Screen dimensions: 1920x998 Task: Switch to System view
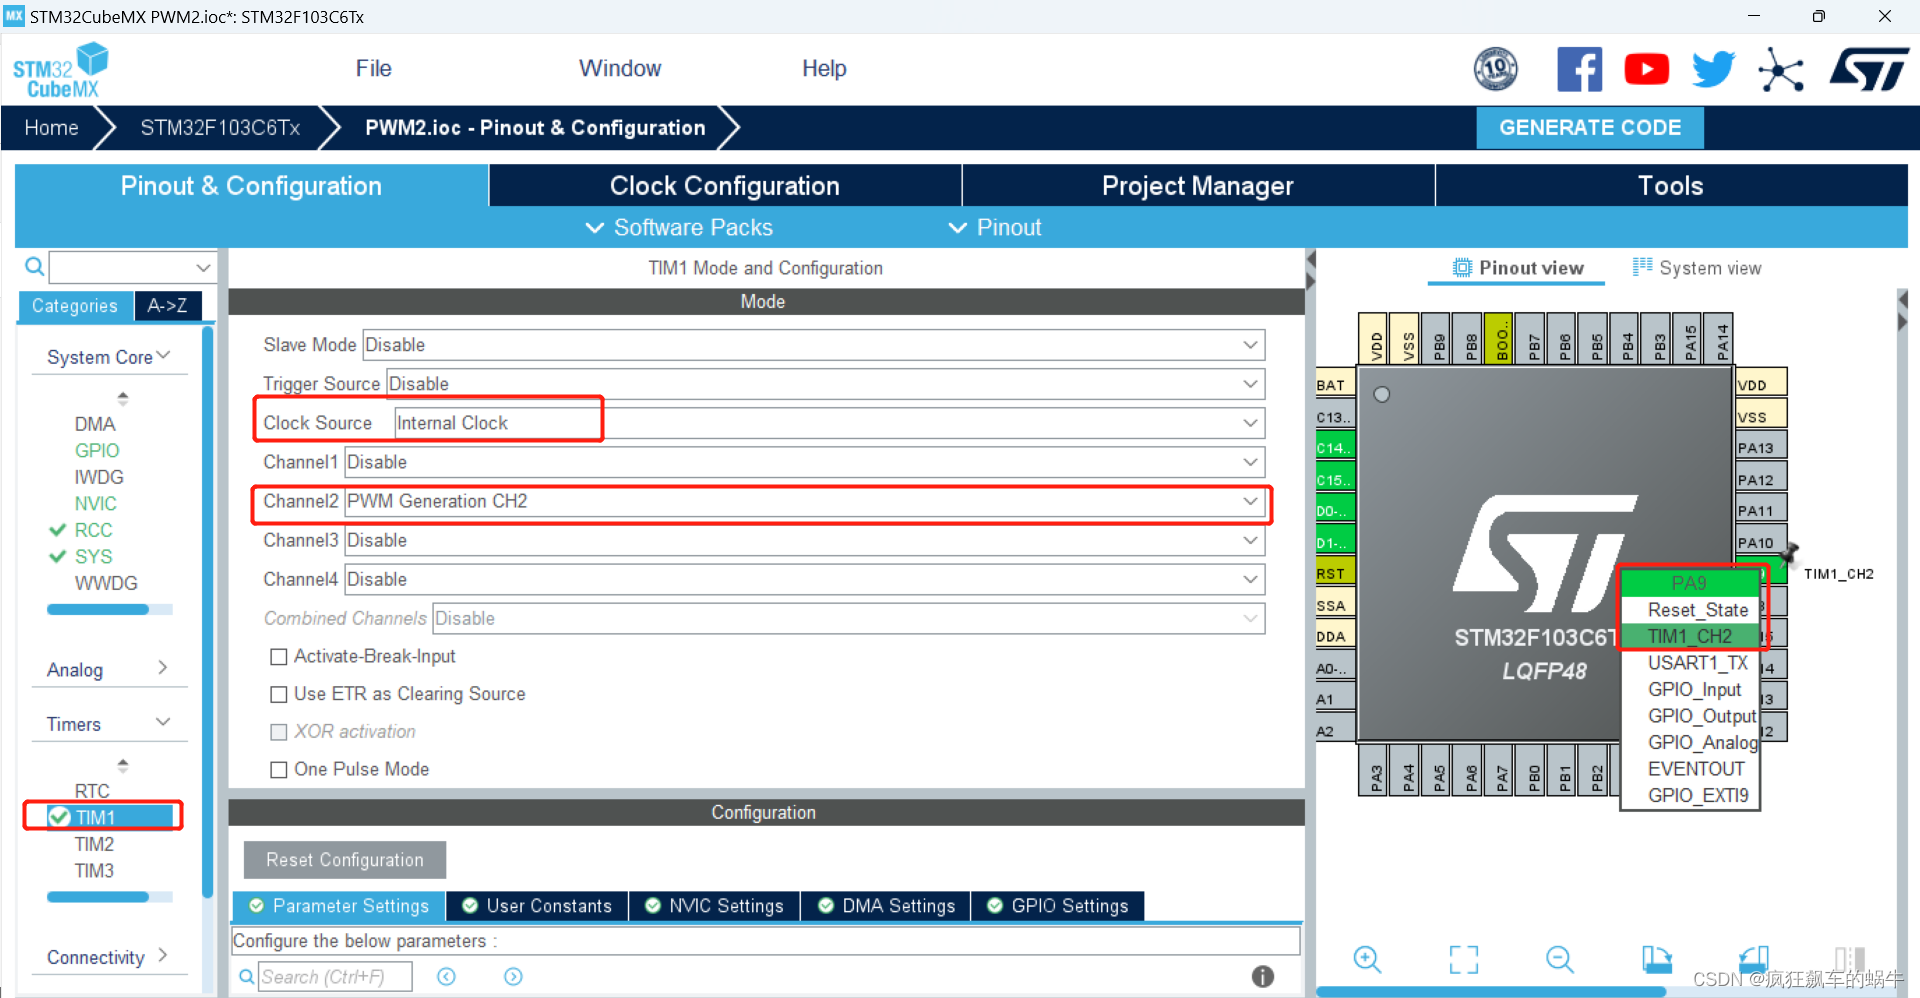pyautogui.click(x=1697, y=268)
